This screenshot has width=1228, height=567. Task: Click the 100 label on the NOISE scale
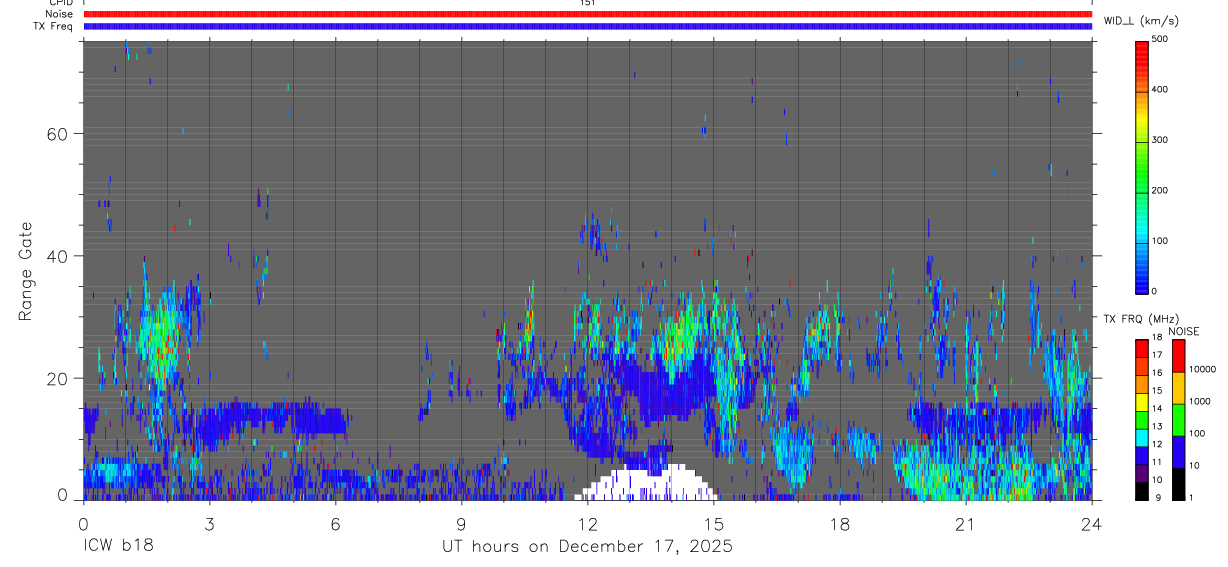(x=1198, y=433)
